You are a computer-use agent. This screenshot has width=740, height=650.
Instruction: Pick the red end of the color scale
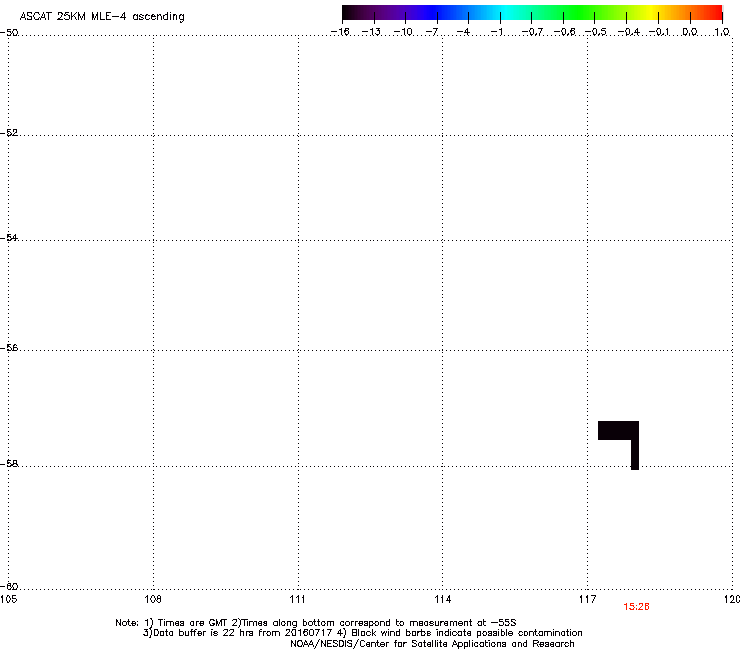coord(715,13)
